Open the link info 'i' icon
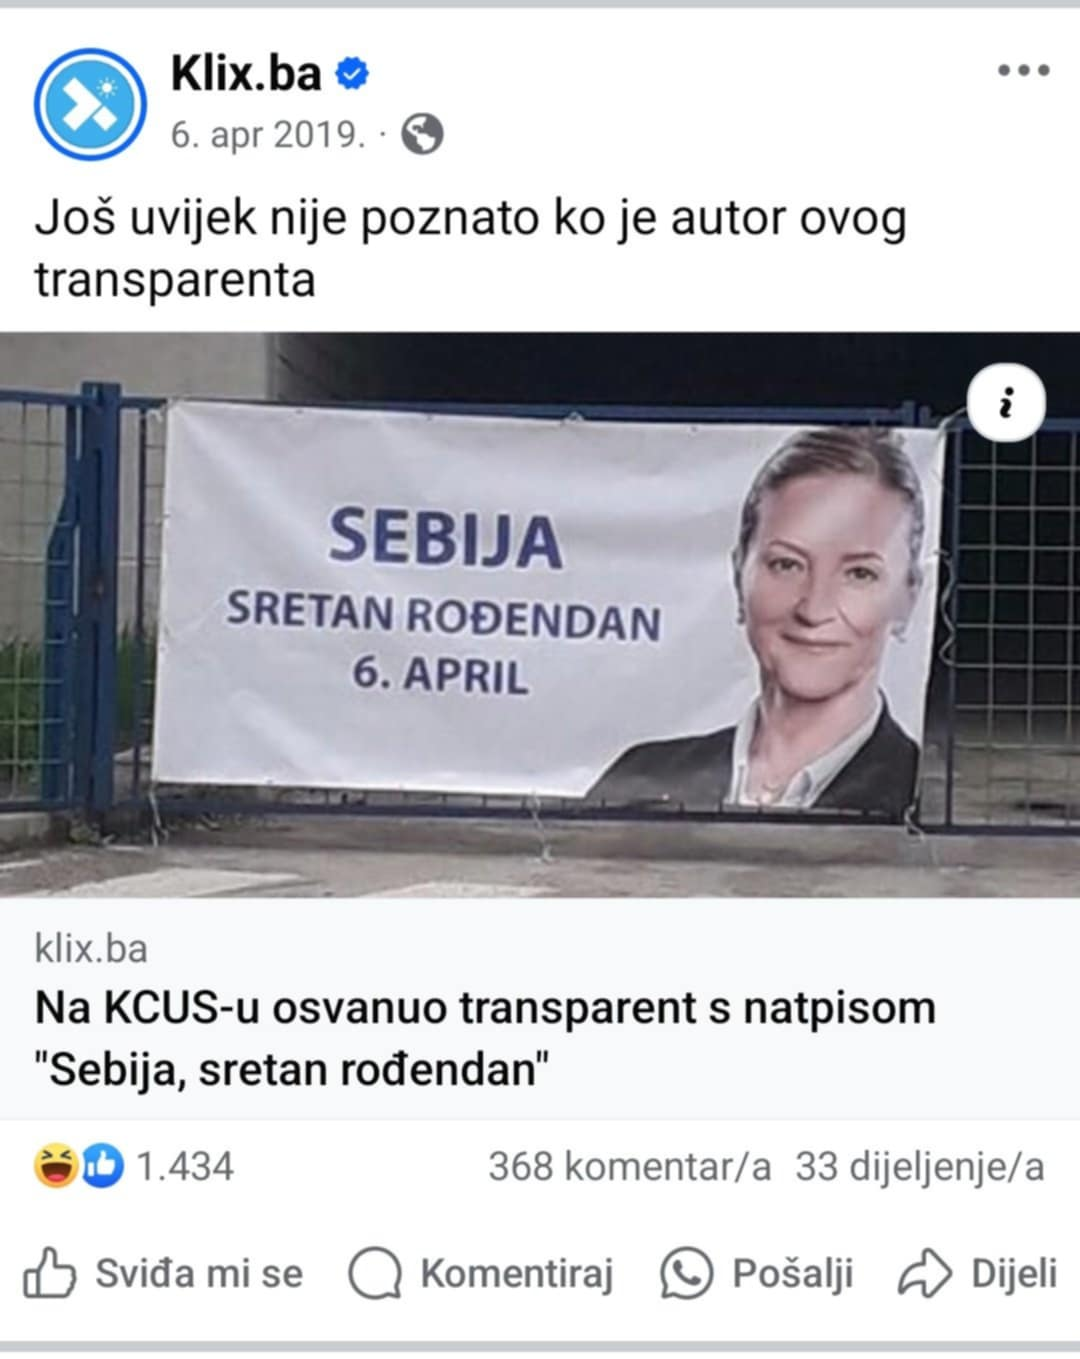Screen dimensions: 1080x1359 (1006, 405)
